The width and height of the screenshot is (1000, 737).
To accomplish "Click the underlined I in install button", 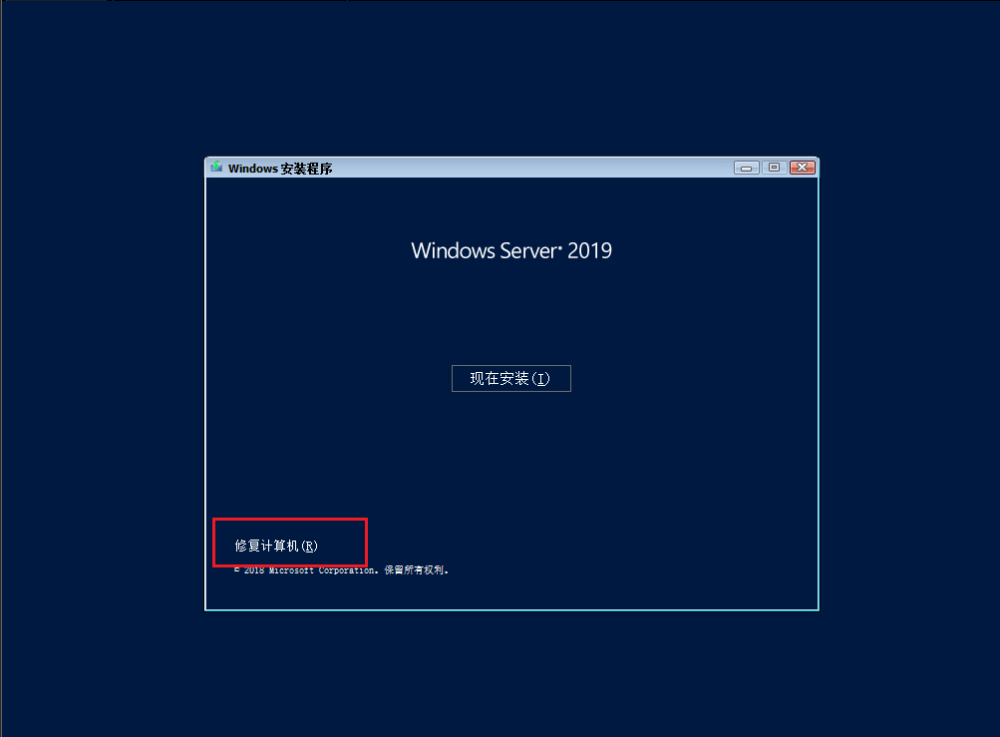I will (540, 379).
